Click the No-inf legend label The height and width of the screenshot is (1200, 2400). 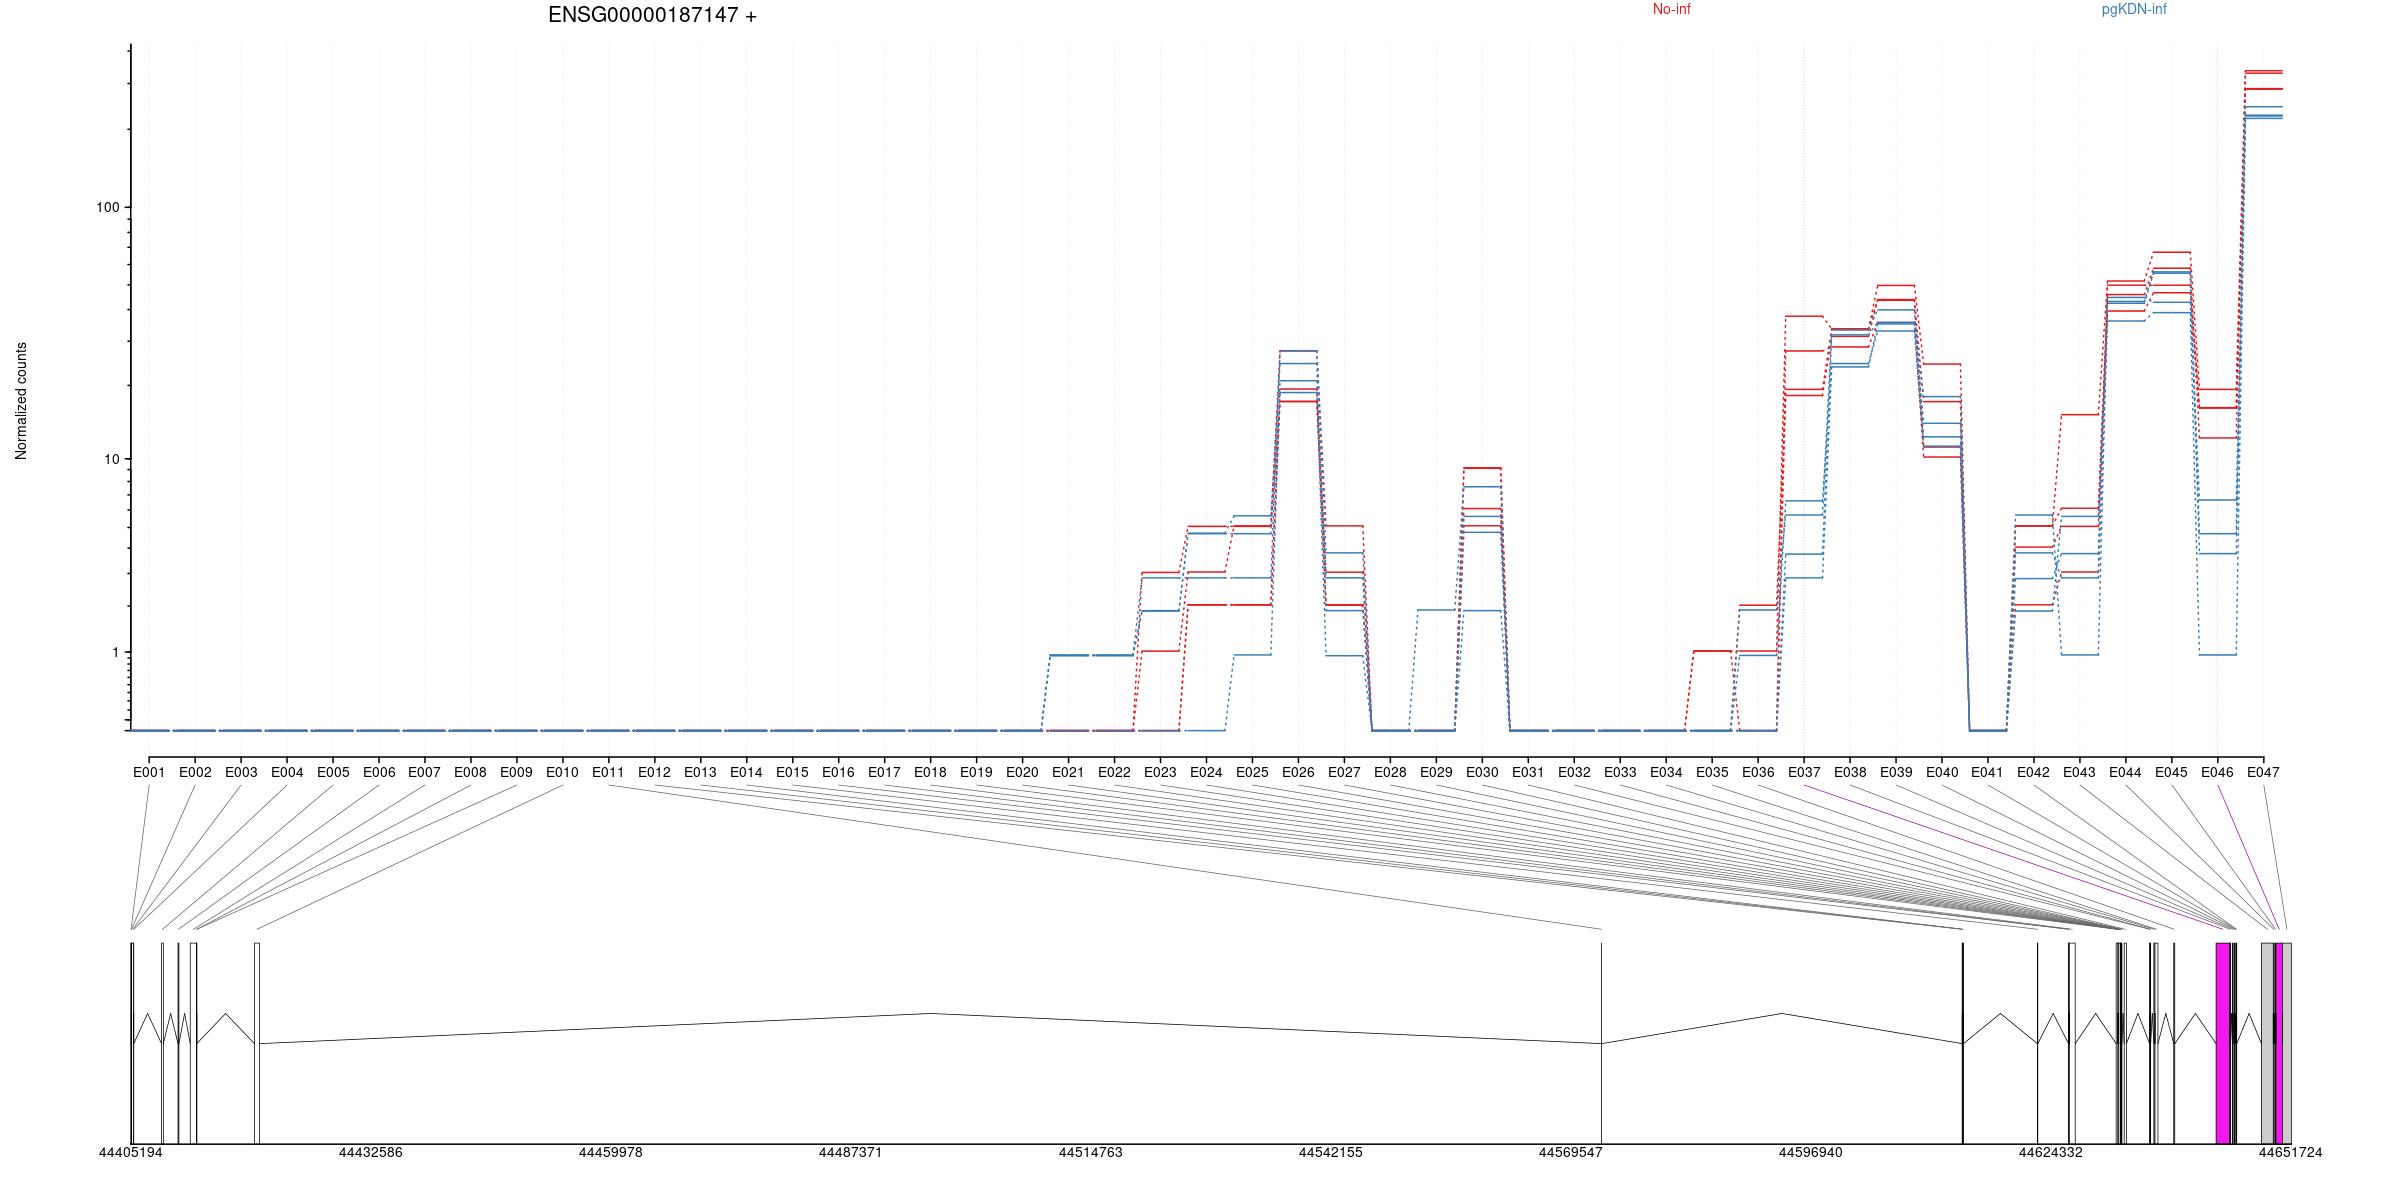(1671, 10)
